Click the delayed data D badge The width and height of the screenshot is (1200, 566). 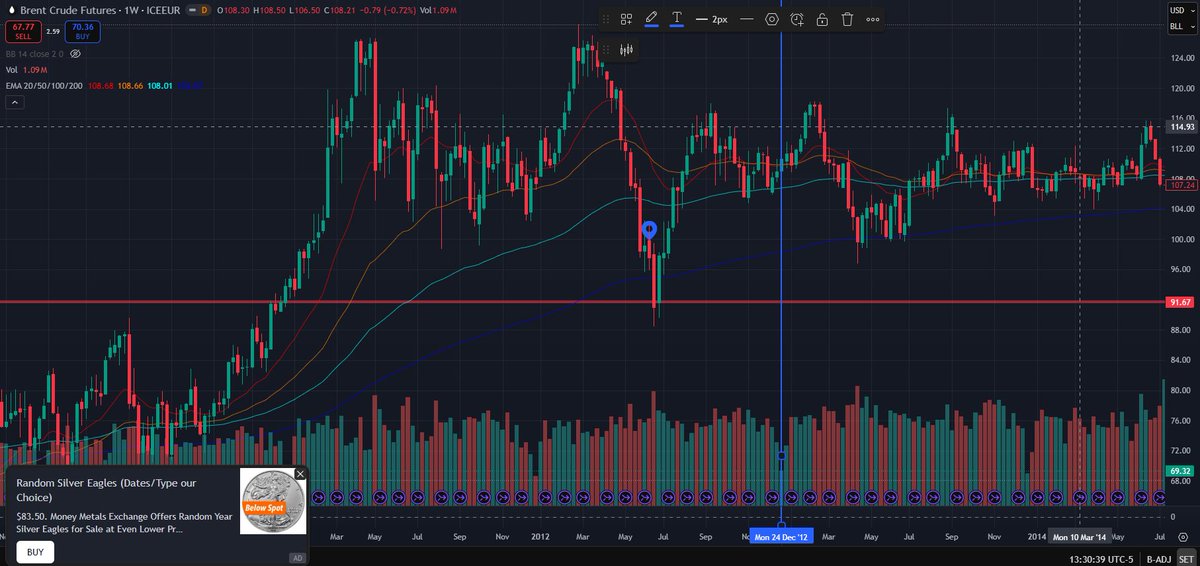[x=204, y=8]
